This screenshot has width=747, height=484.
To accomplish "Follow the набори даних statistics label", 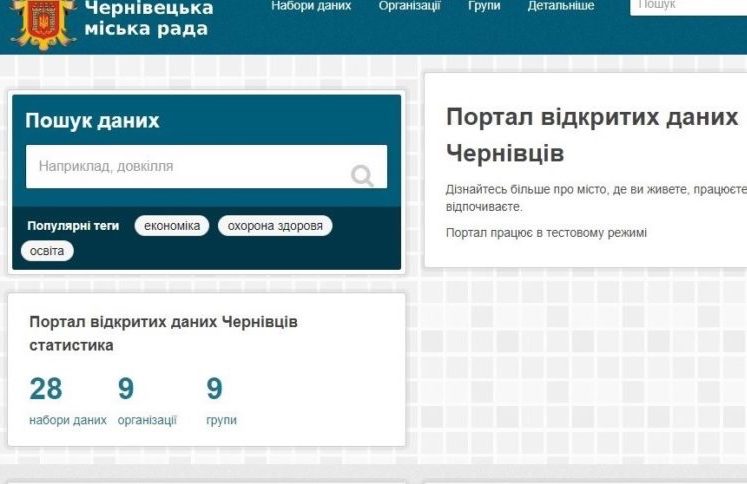I will [x=68, y=420].
